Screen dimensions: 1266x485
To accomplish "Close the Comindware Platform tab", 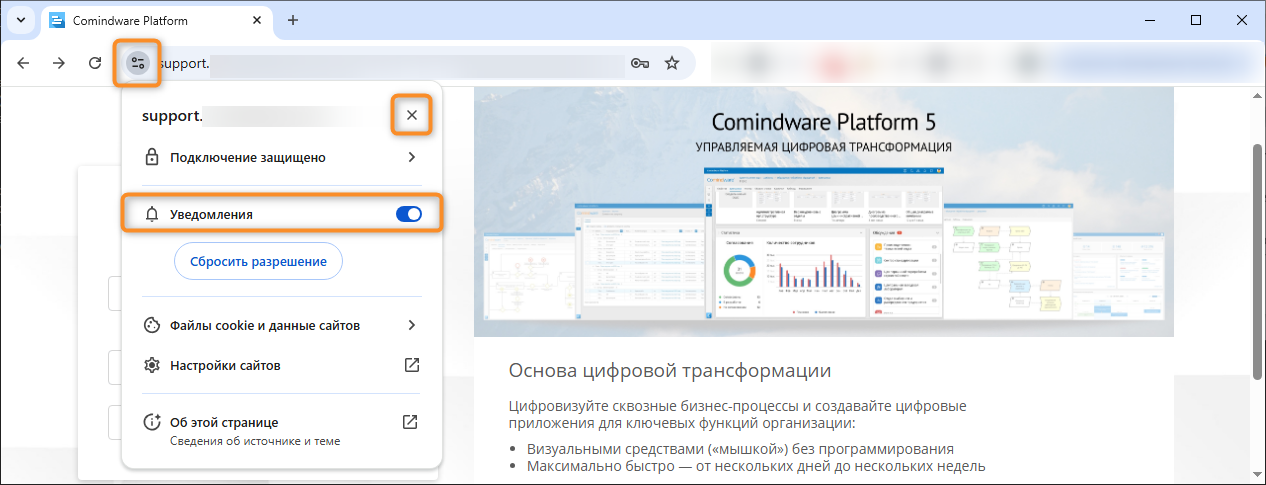I will coord(256,20).
